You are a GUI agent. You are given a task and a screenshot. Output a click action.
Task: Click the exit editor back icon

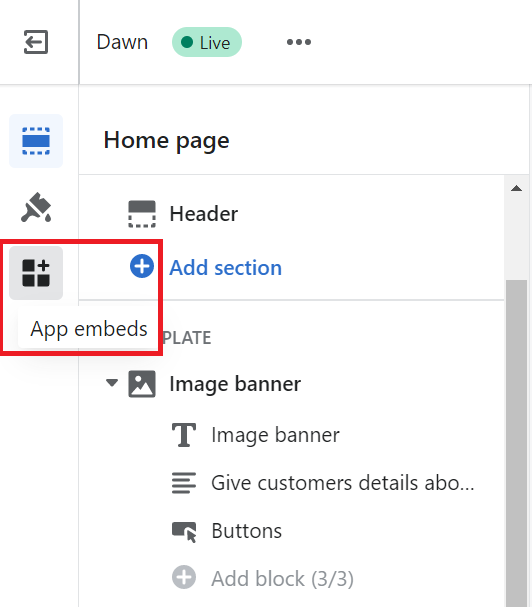pos(36,42)
